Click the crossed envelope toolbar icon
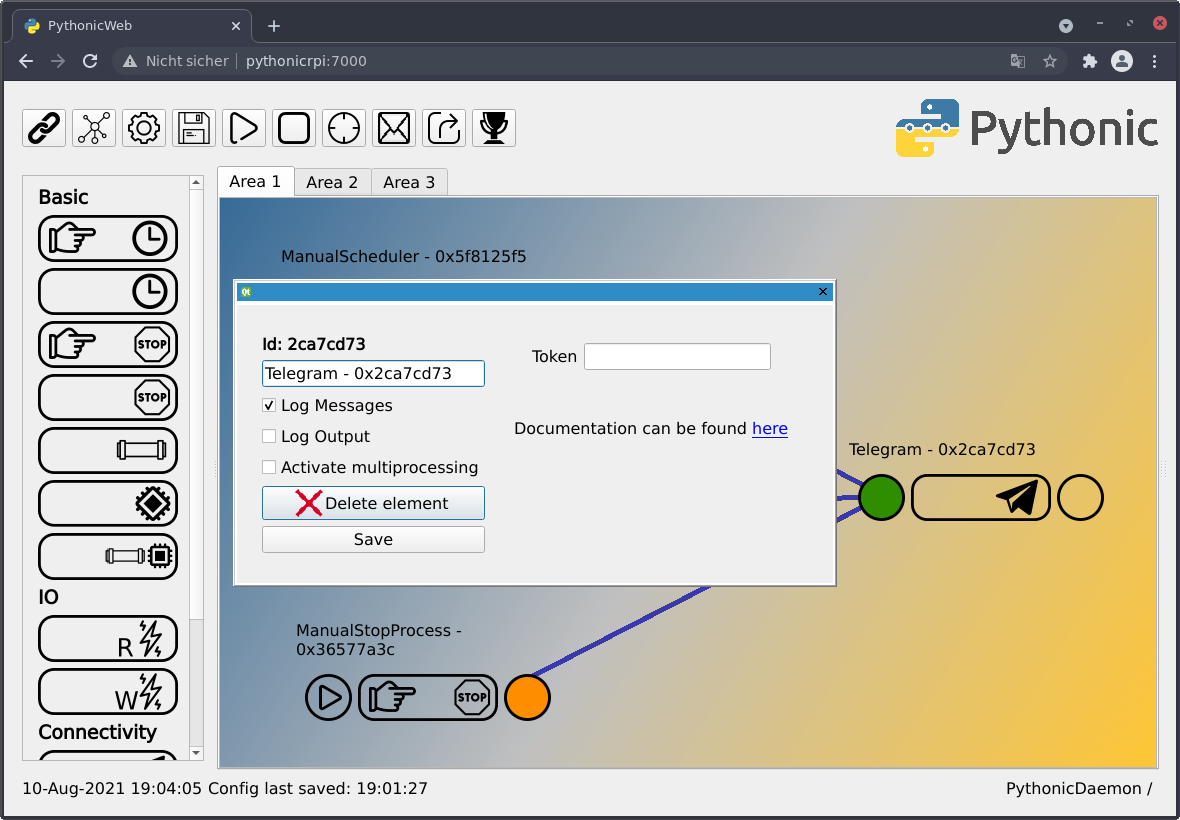This screenshot has width=1180, height=820. (x=393, y=128)
